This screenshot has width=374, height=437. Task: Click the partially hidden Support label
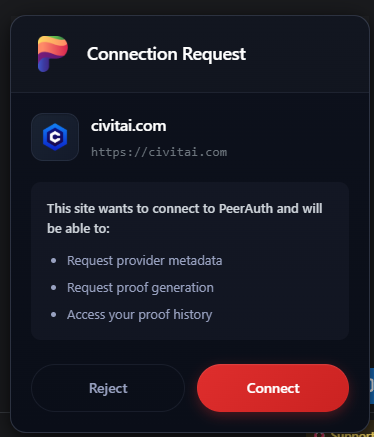pos(352,434)
